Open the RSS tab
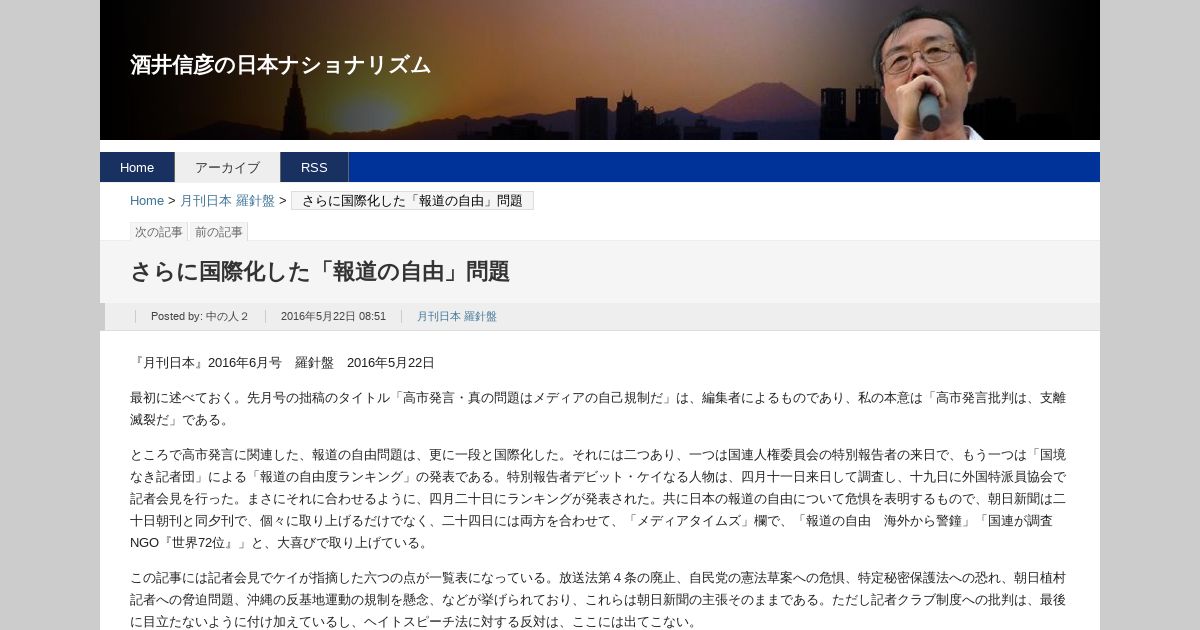The height and width of the screenshot is (630, 1200). point(314,167)
